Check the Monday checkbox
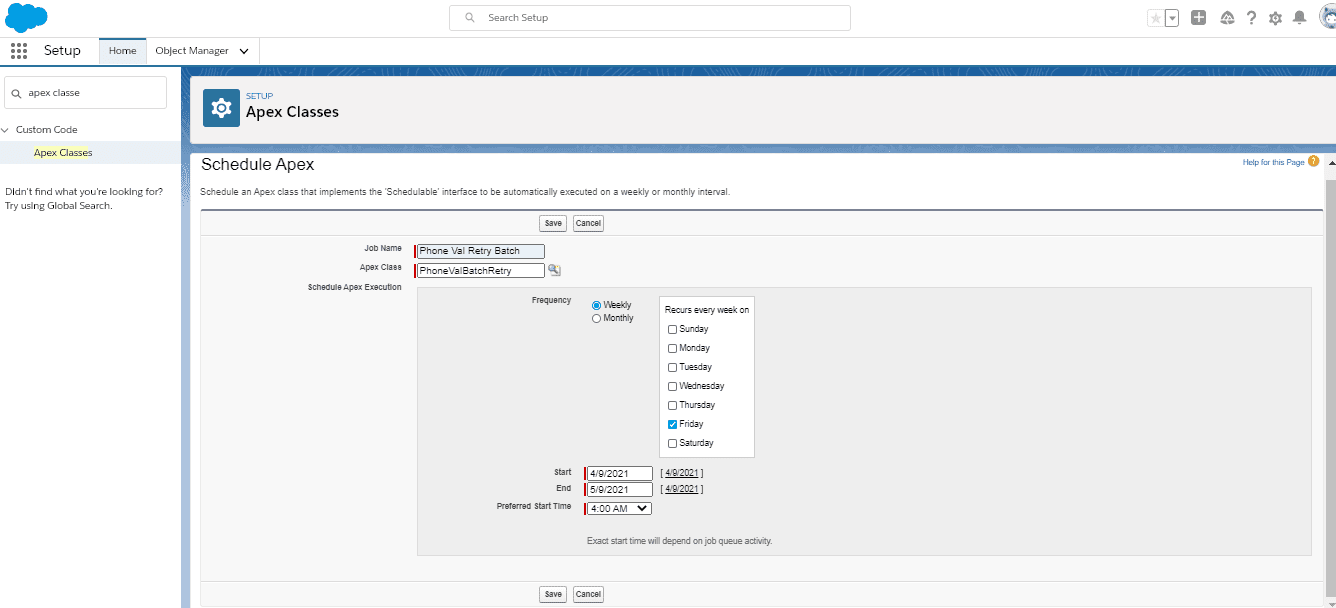This screenshot has height=608, width=1336. (x=672, y=348)
